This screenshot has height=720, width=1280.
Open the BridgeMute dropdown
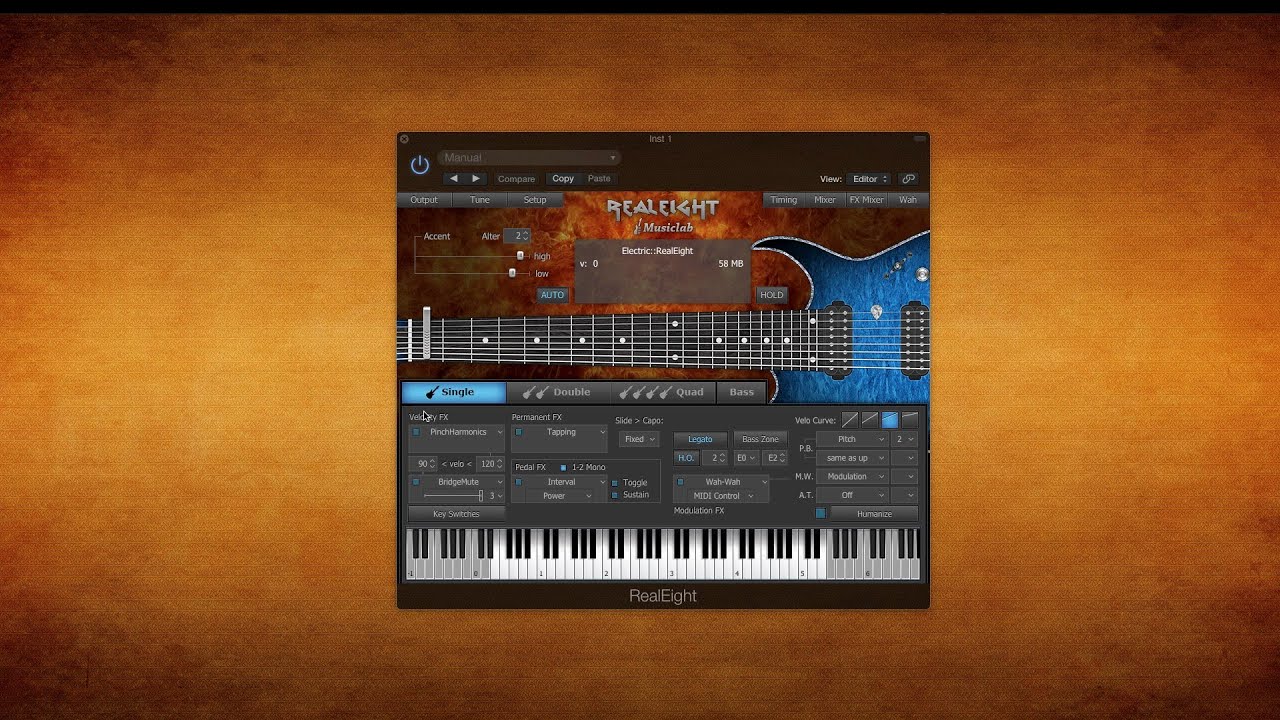(463, 482)
